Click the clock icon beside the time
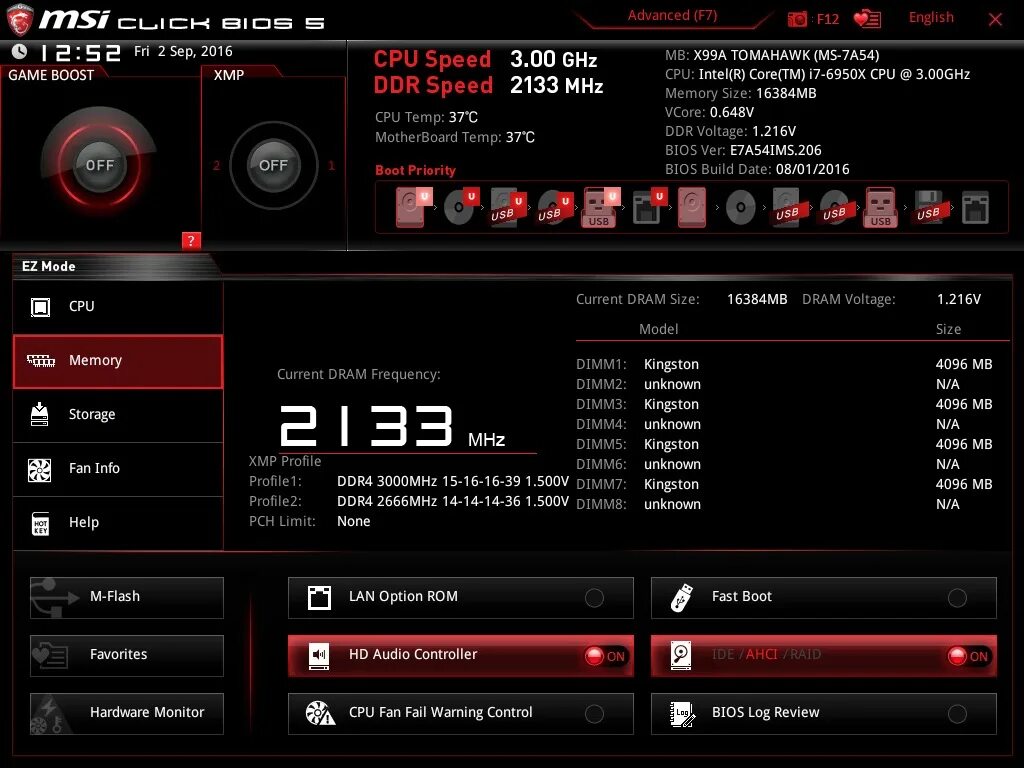Image resolution: width=1024 pixels, height=768 pixels. [20, 51]
